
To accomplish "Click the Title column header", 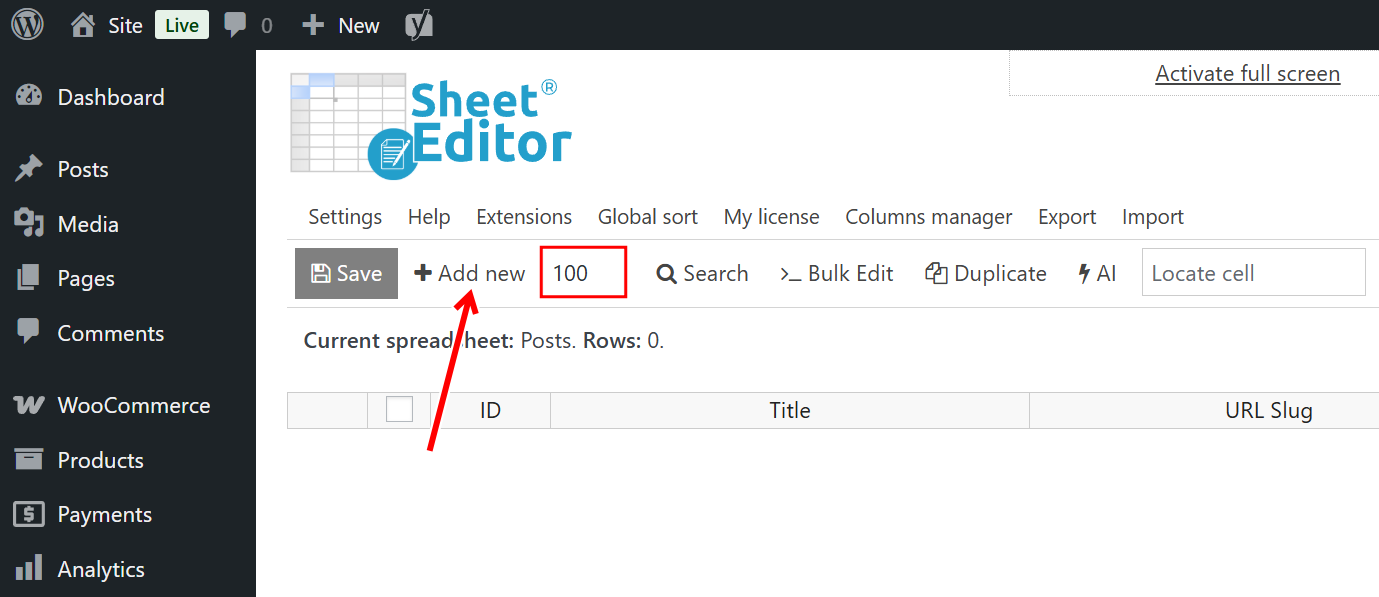I will (790, 410).
